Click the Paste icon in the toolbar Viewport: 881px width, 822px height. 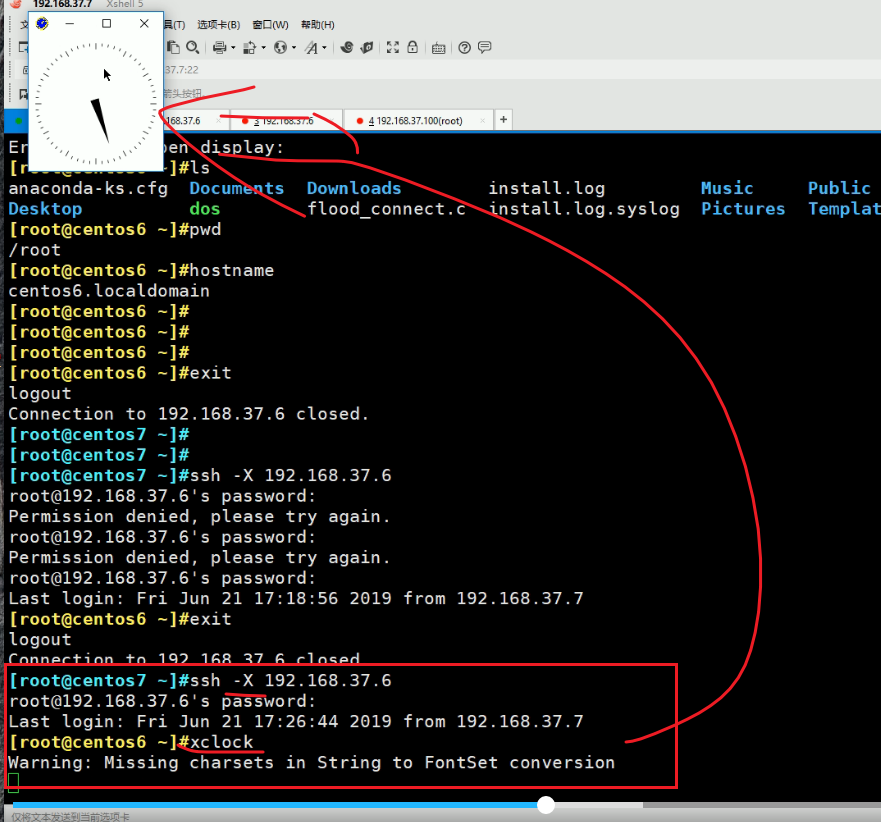coord(174,47)
